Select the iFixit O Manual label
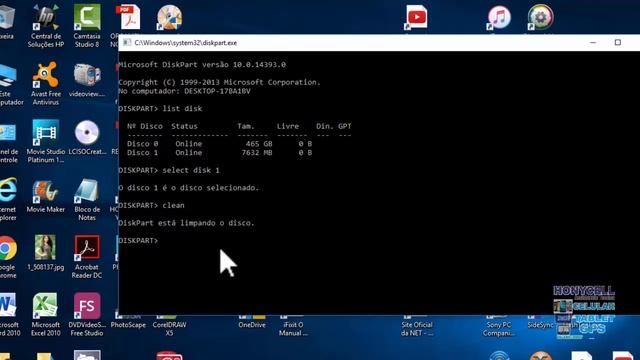The width and height of the screenshot is (640, 360). pyautogui.click(x=293, y=329)
